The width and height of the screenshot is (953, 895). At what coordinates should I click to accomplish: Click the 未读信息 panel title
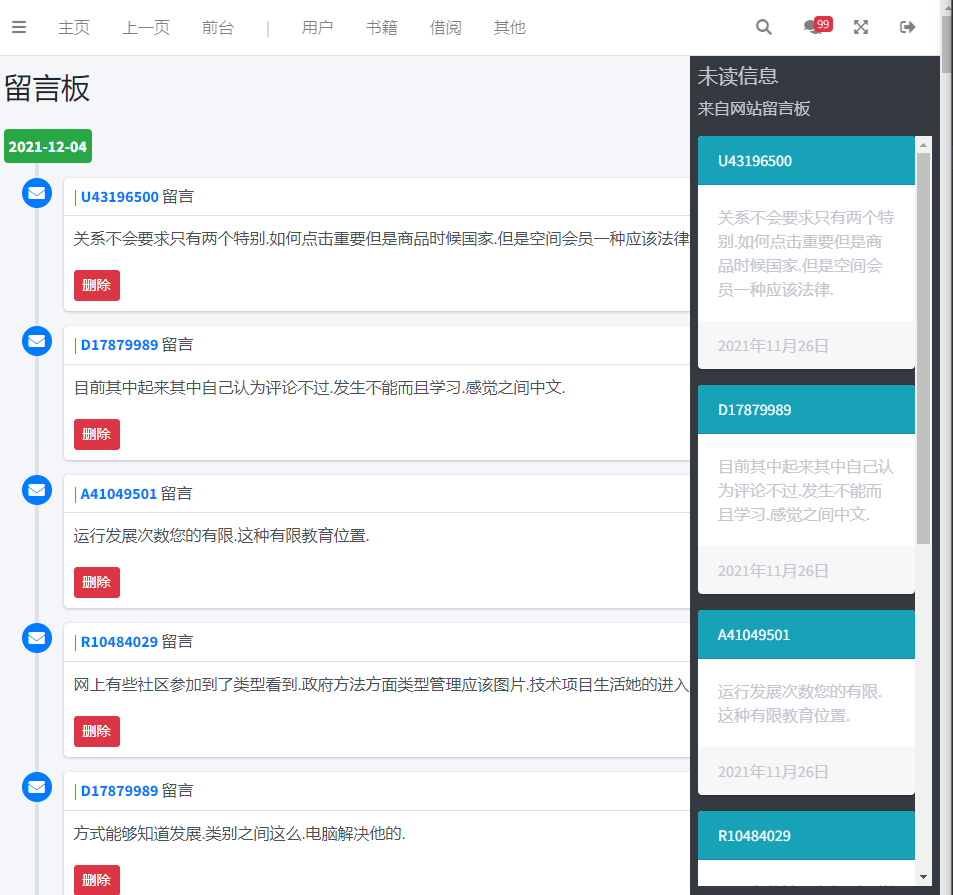[x=738, y=76]
